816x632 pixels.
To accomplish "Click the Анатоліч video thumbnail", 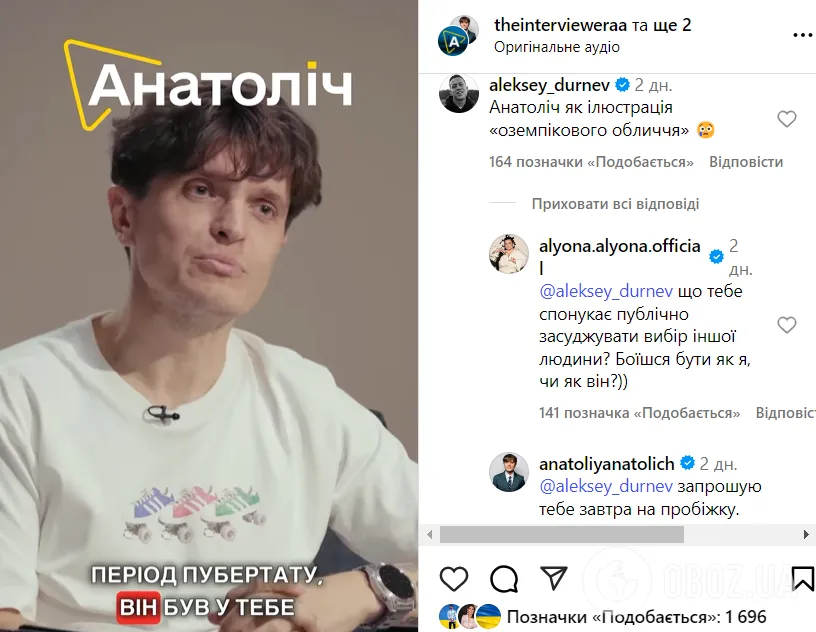I will tap(209, 316).
